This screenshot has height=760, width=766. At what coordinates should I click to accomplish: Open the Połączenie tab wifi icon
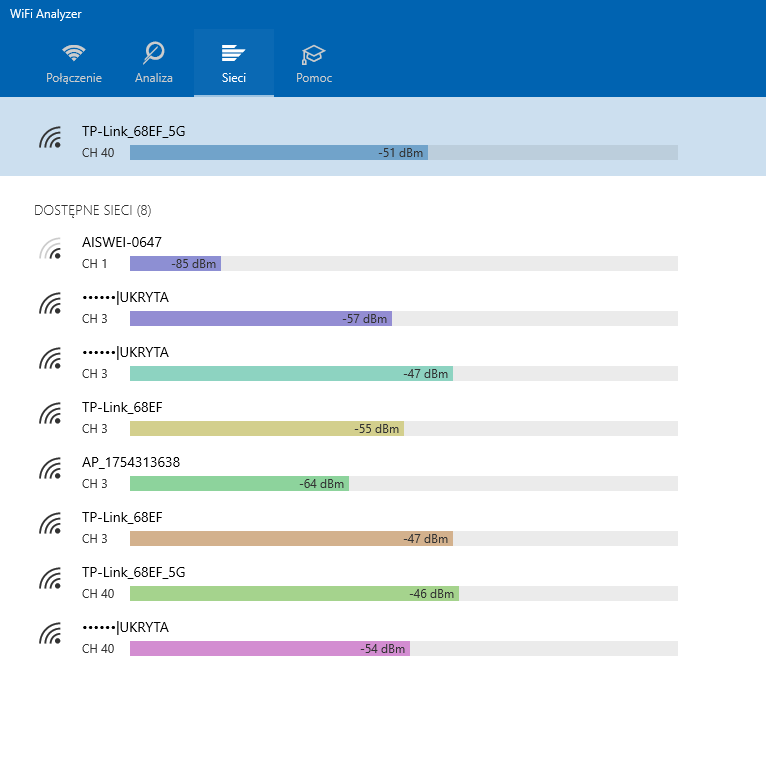coord(74,52)
